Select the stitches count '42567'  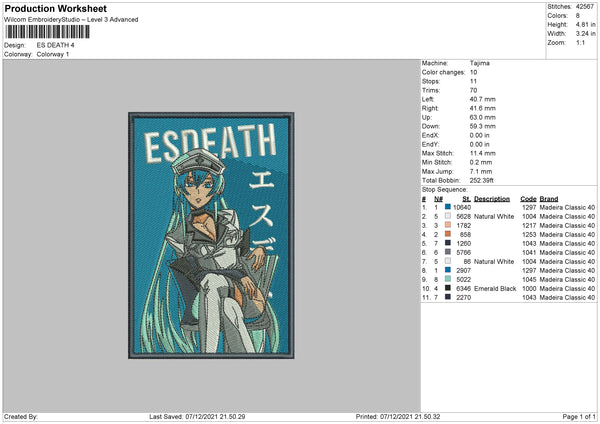click(x=585, y=7)
